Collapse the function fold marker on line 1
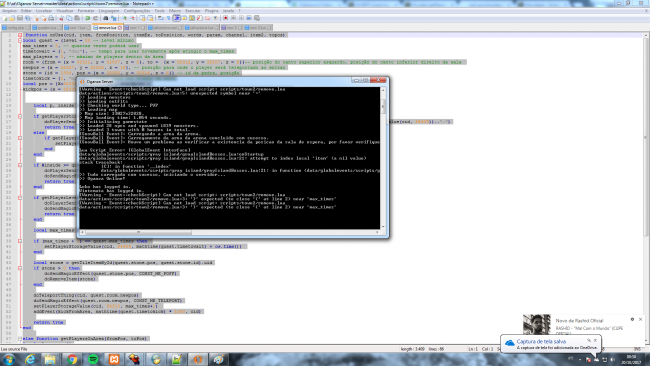Screen dimensions: 650x366 19,35
